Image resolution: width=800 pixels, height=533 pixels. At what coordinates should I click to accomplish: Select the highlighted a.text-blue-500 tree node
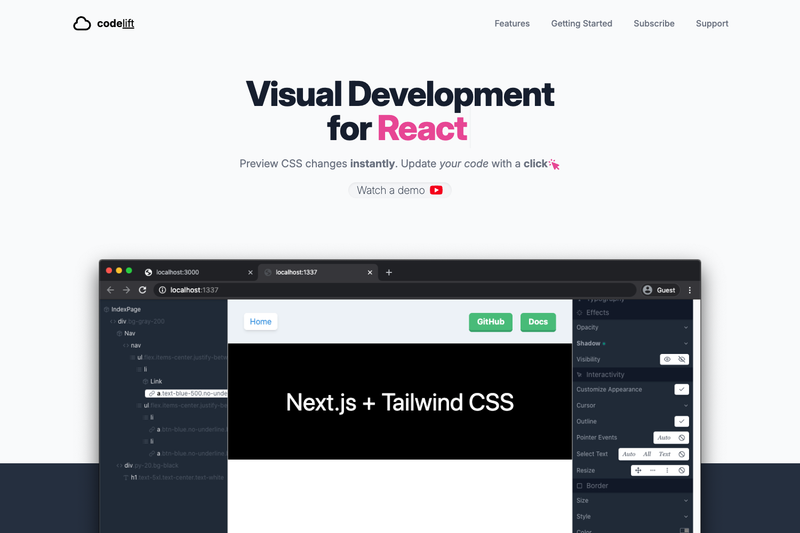[x=186, y=393]
